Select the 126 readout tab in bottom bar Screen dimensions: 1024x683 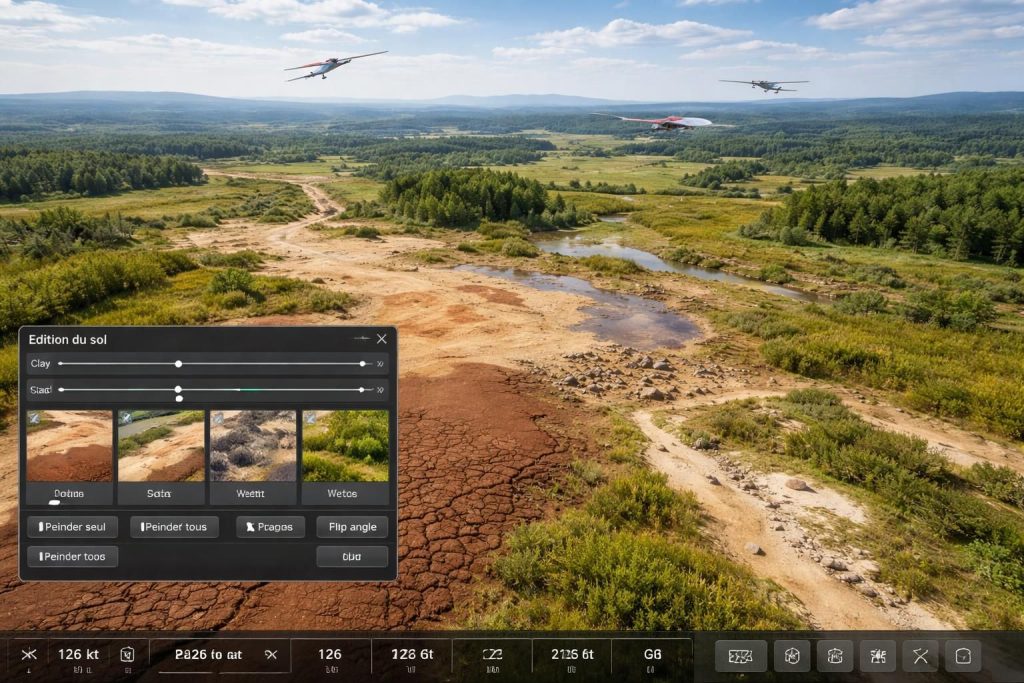[x=330, y=658]
